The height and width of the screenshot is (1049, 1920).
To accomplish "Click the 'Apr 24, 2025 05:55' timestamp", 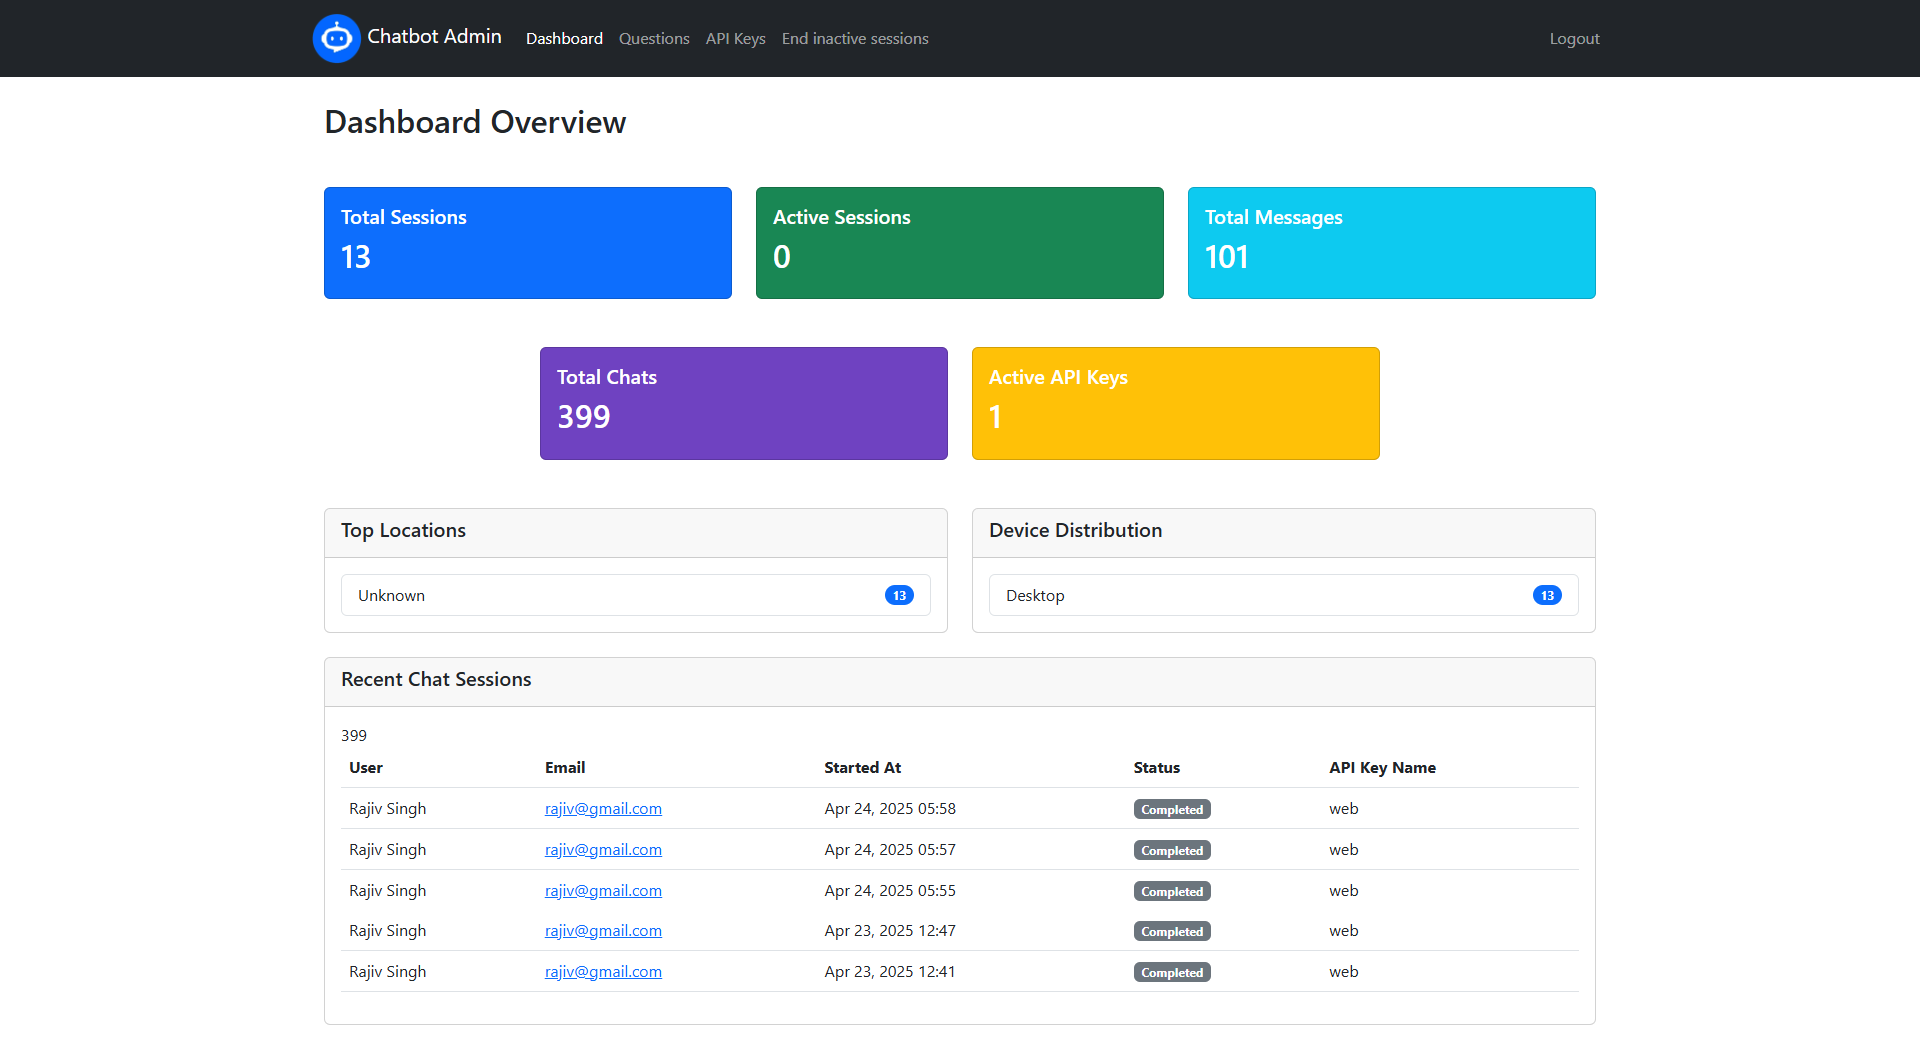I will 890,890.
